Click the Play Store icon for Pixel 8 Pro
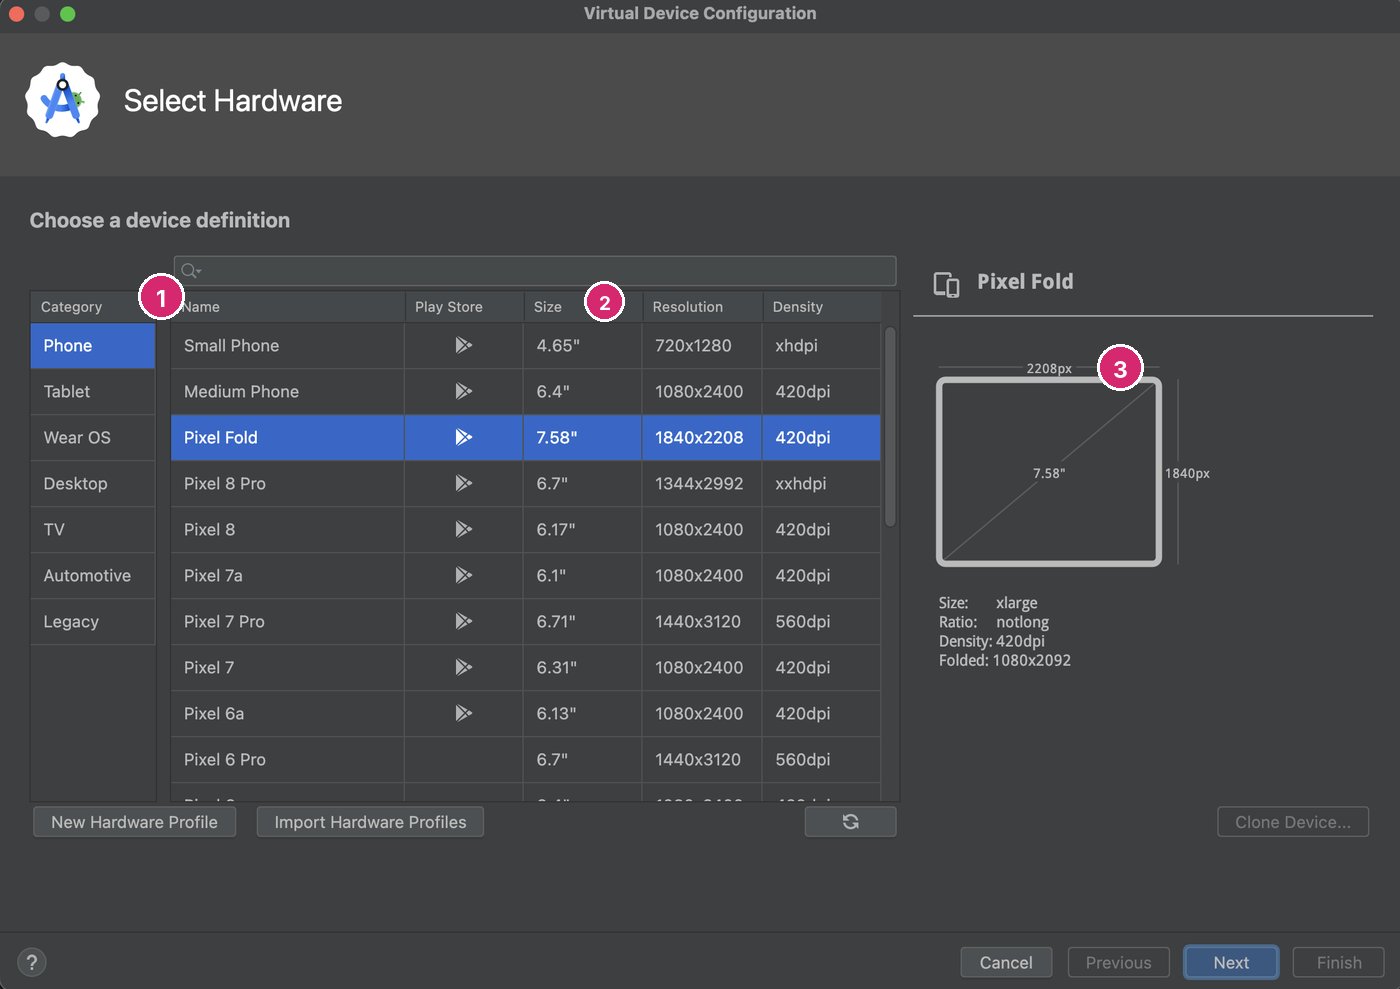The height and width of the screenshot is (989, 1400). (x=463, y=483)
